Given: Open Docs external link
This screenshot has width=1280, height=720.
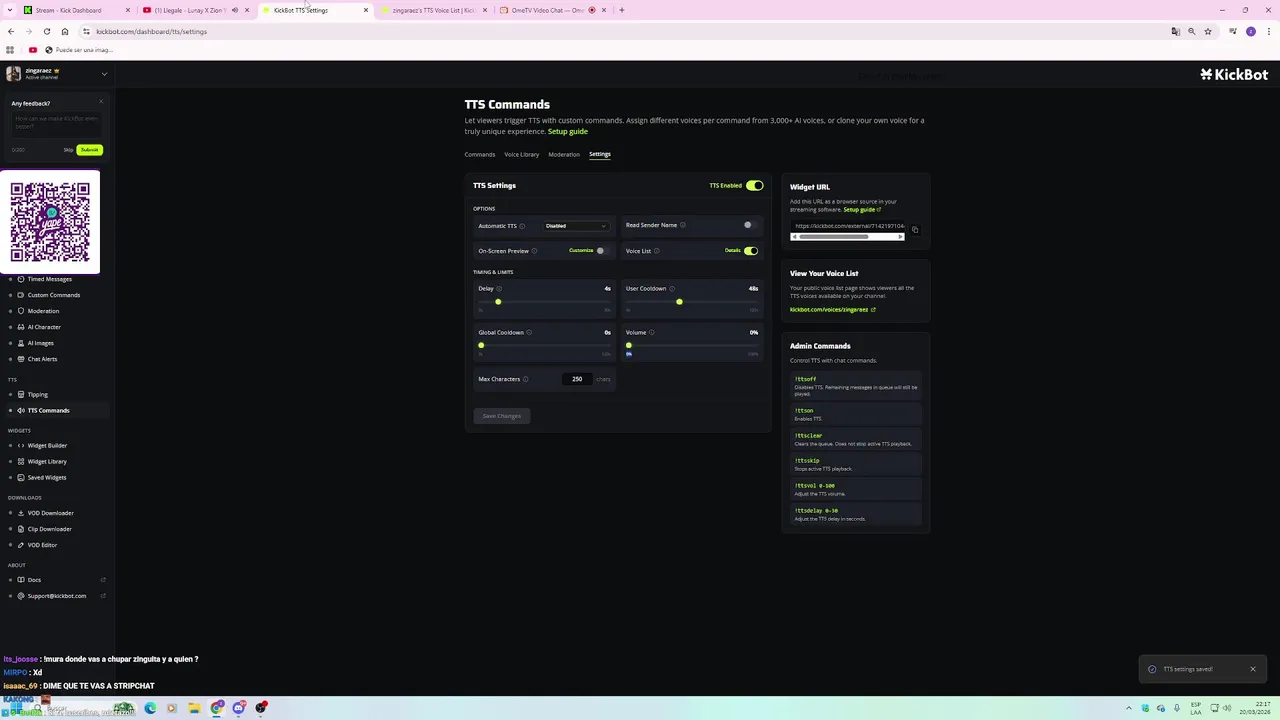Looking at the screenshot, I should (60, 580).
